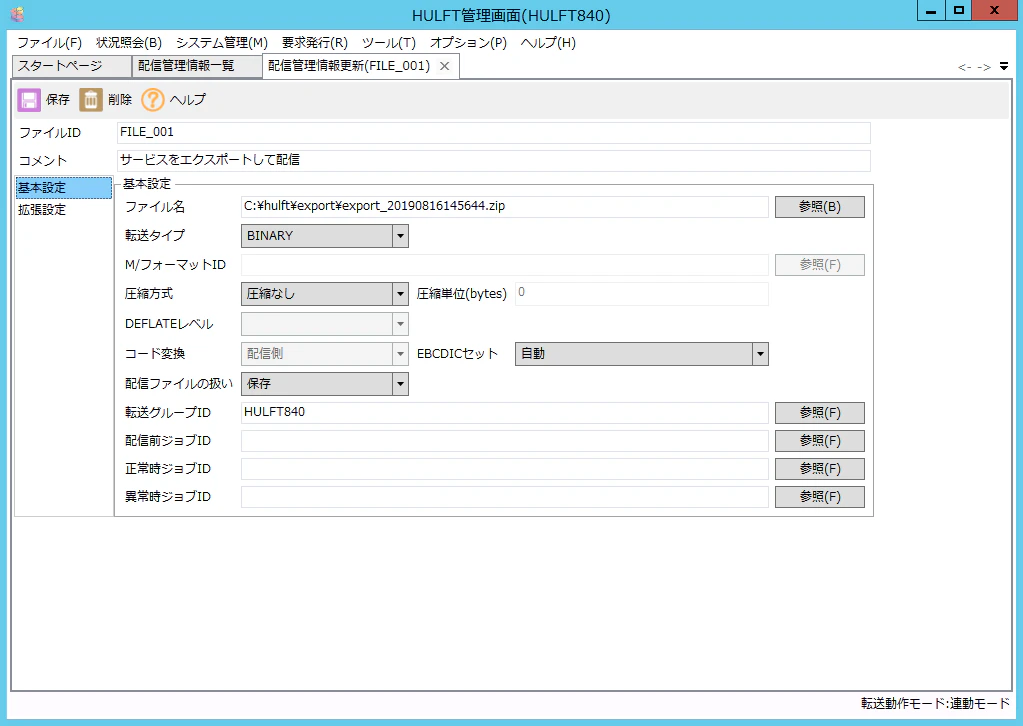Viewport: 1023px width, 726px height.
Task: Click the 正常時ジョブID input field
Action: click(504, 469)
